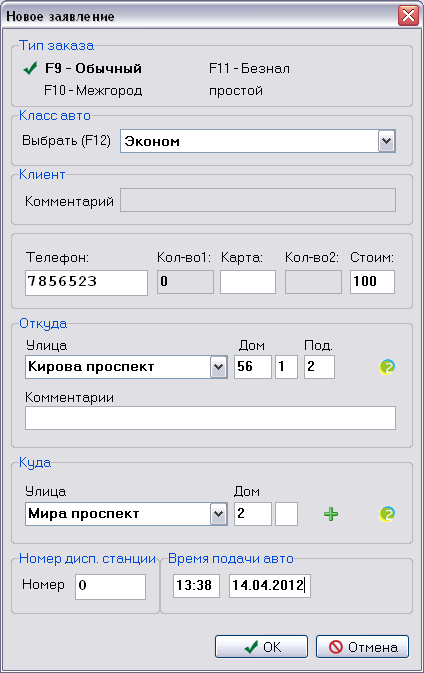Click the Новое заявление title text
This screenshot has height=673, width=424.
(61, 16)
